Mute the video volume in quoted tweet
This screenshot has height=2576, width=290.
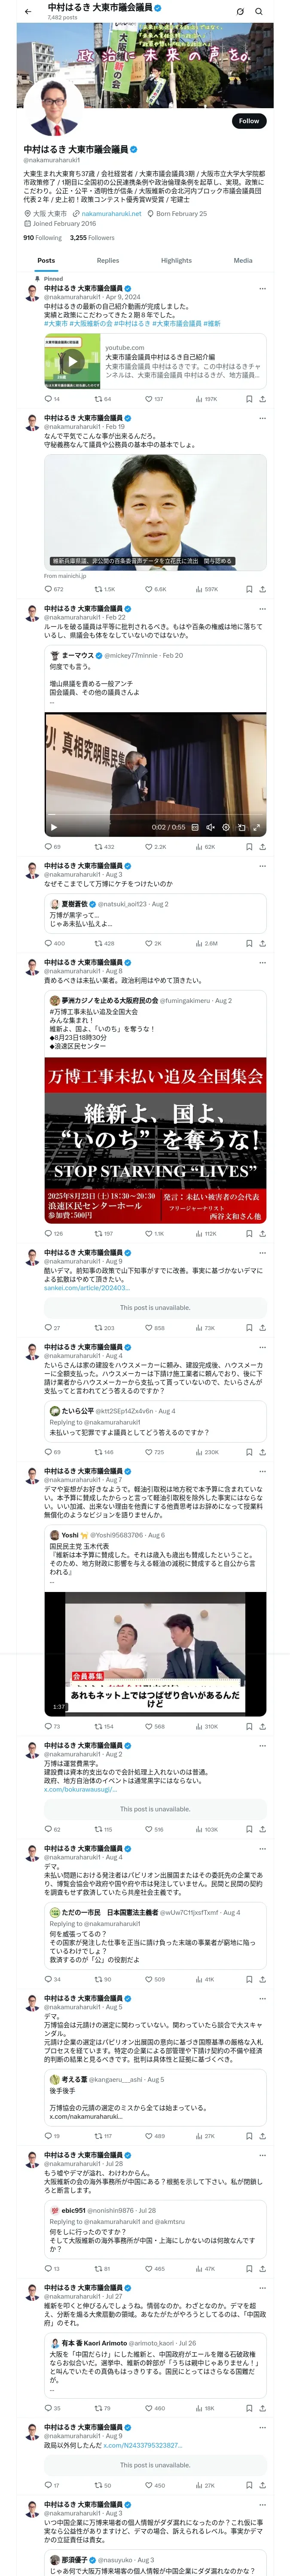coord(210,827)
